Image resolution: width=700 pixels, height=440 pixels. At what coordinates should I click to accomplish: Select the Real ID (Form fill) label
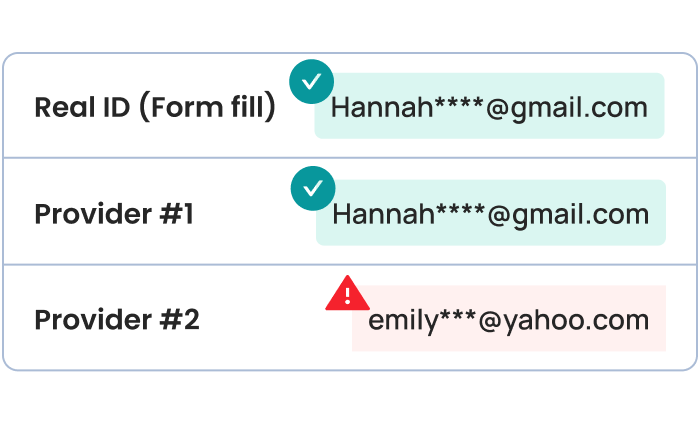pos(155,107)
